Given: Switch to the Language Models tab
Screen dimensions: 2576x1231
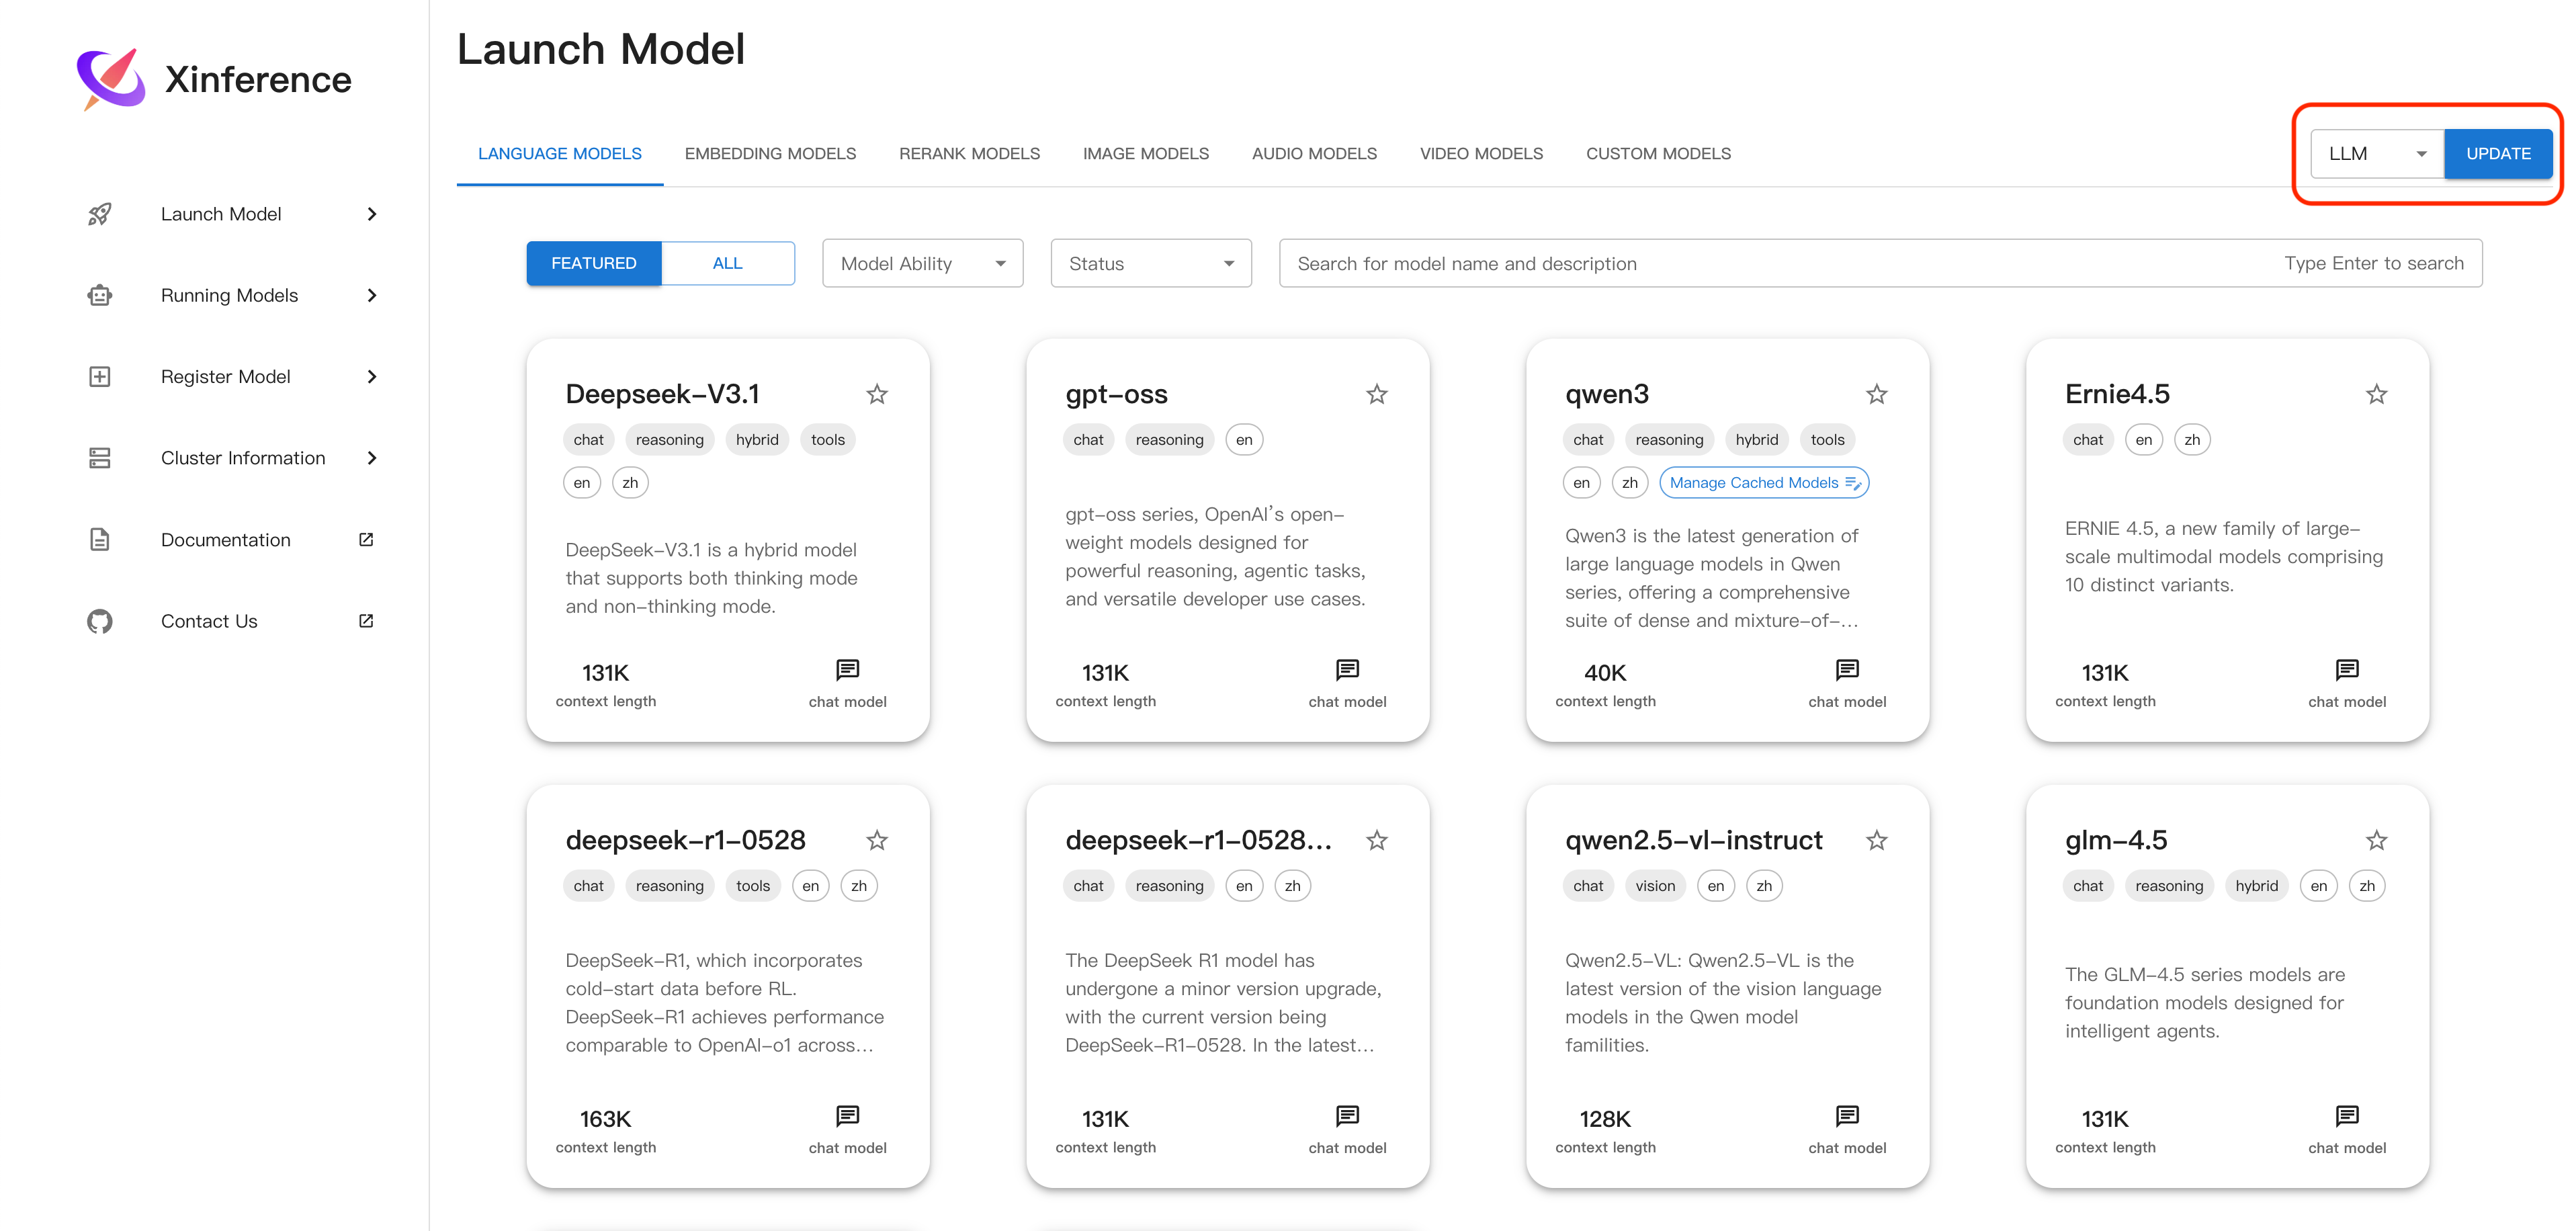Looking at the screenshot, I should coord(560,154).
